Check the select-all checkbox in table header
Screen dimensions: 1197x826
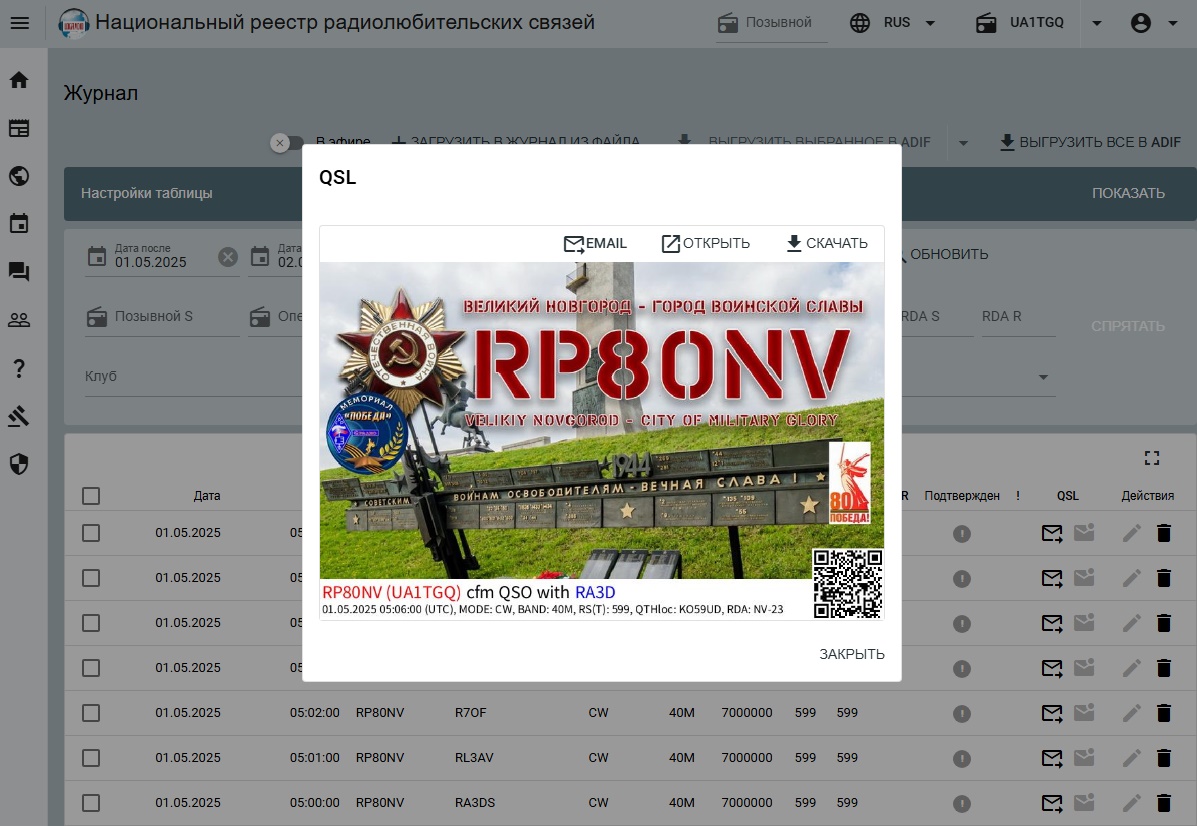[91, 496]
